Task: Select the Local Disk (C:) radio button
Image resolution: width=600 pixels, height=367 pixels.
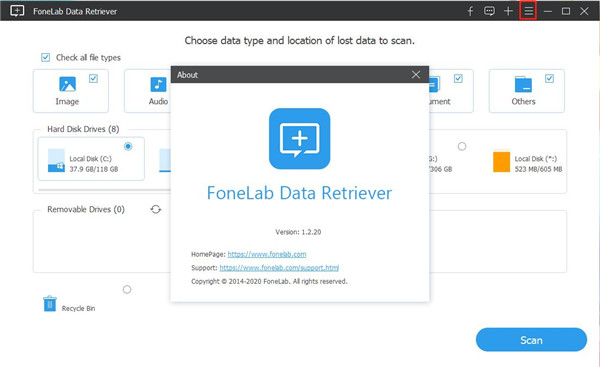Action: pos(128,146)
